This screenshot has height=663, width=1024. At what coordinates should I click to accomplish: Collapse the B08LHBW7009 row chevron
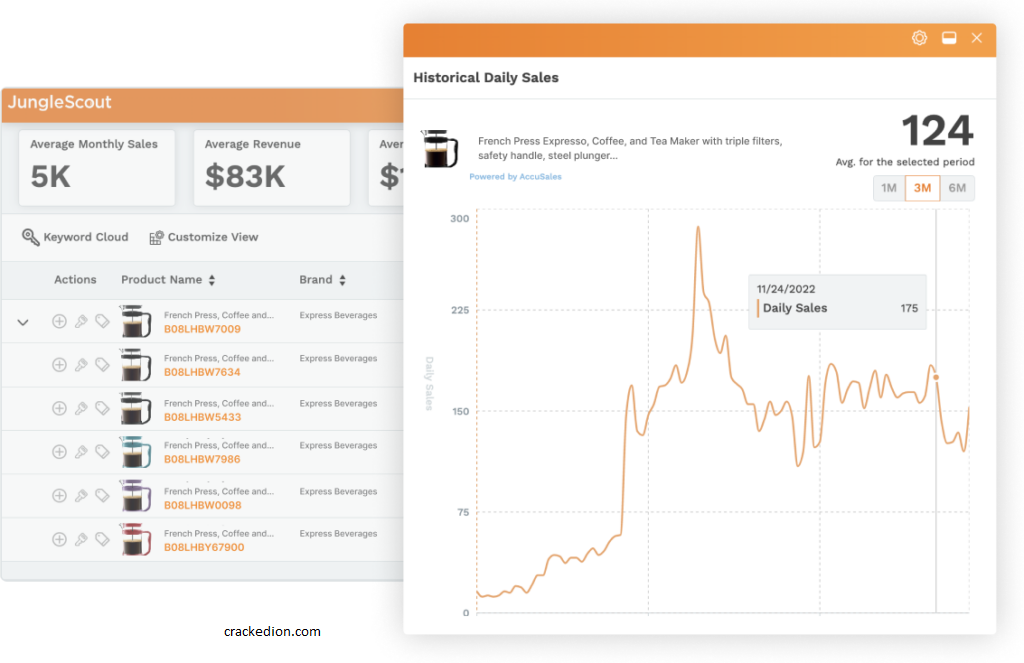(23, 322)
